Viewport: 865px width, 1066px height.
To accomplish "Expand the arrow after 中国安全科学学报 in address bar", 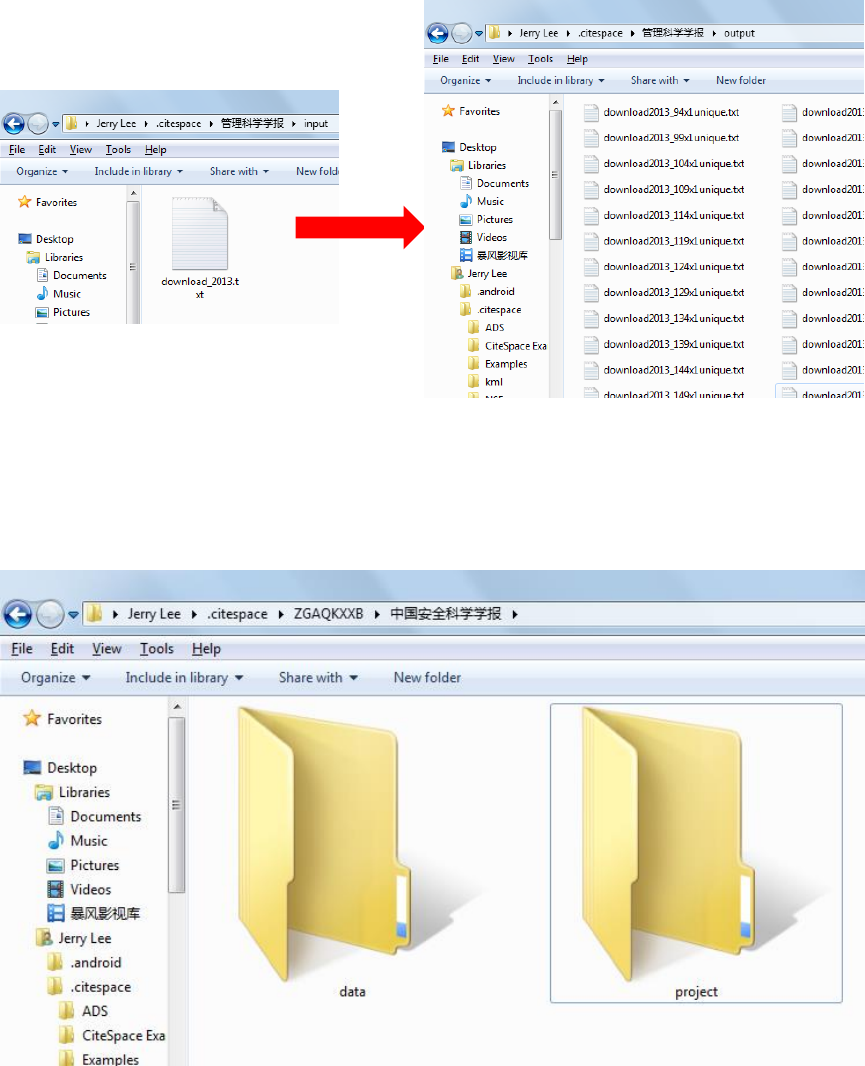I will (515, 614).
